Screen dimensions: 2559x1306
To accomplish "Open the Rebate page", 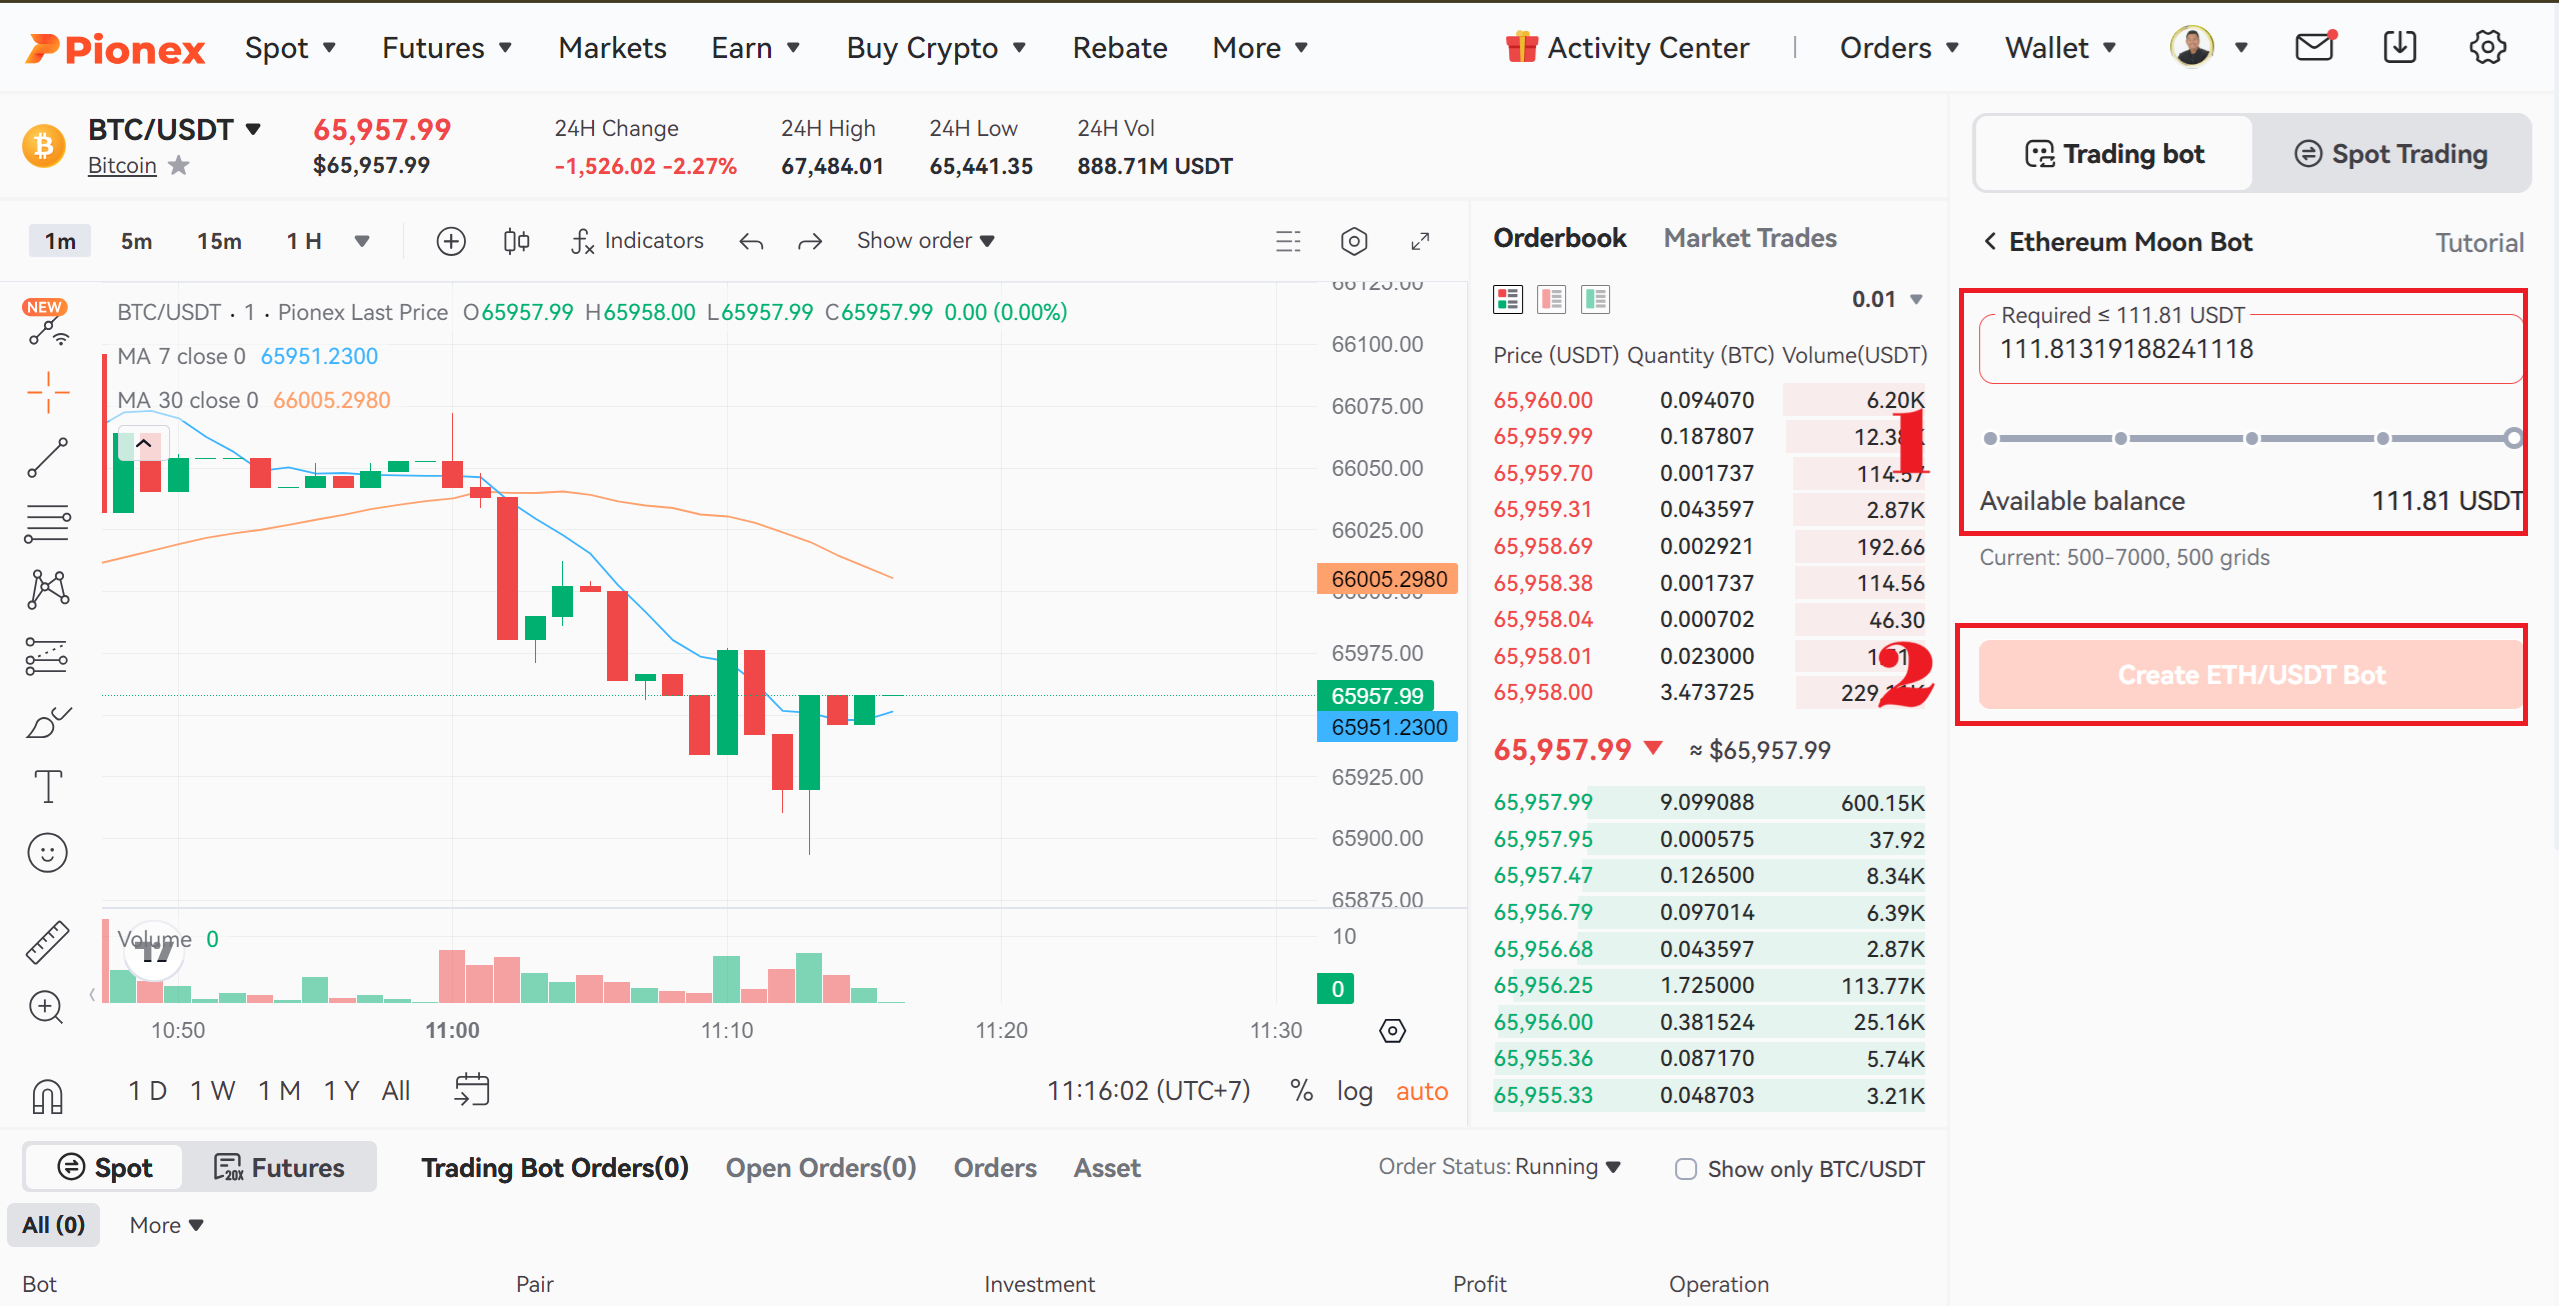I will (x=1120, y=48).
